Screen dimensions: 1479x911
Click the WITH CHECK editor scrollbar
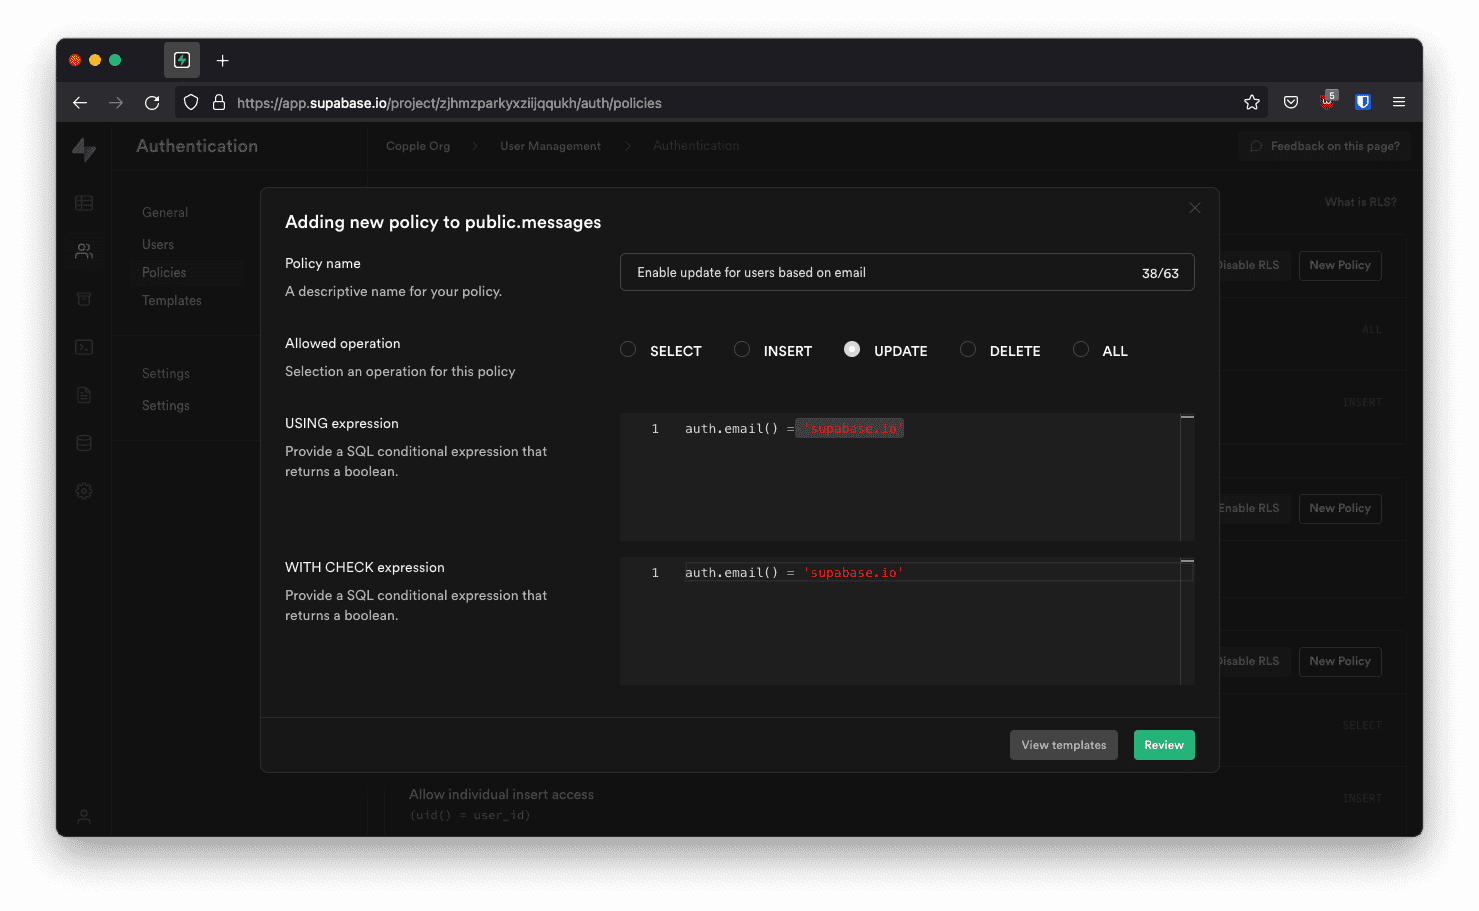(1188, 621)
